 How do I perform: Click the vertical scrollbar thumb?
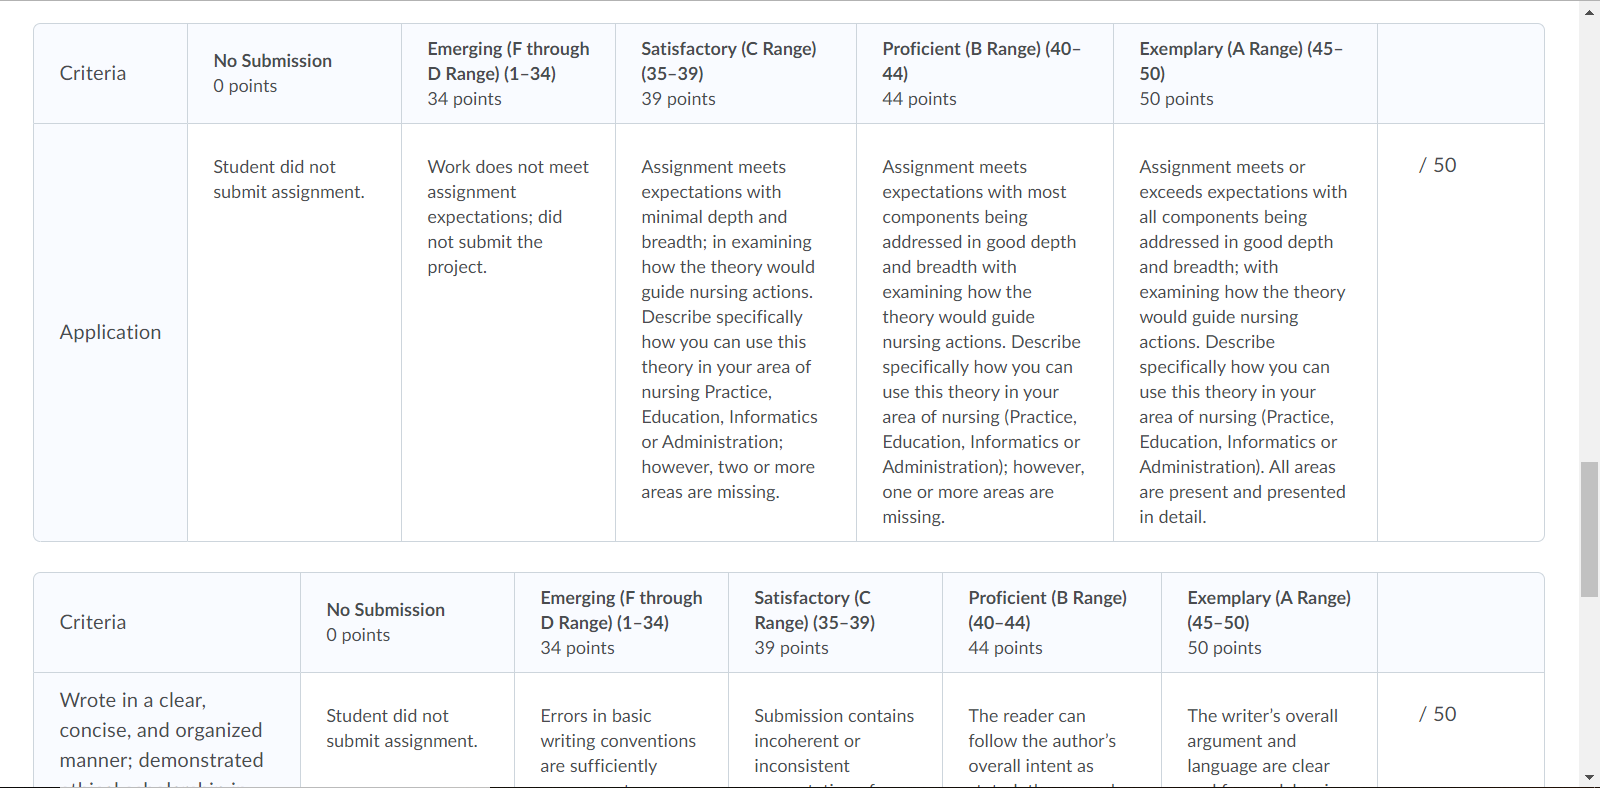(x=1590, y=529)
